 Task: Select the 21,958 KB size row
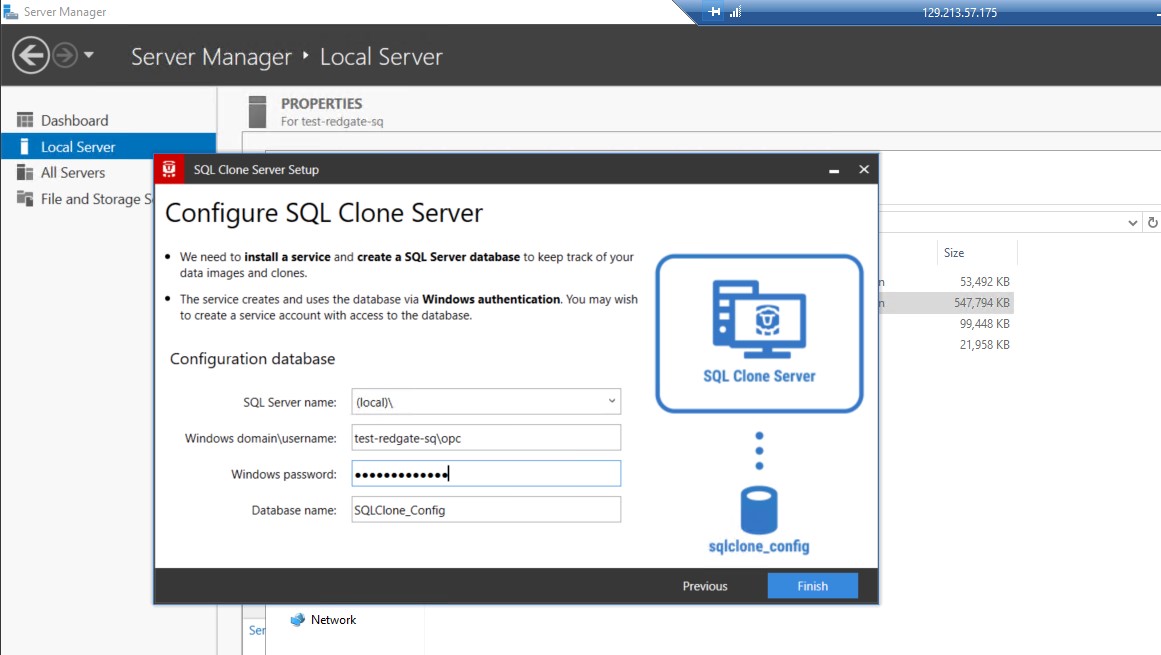click(x=984, y=344)
